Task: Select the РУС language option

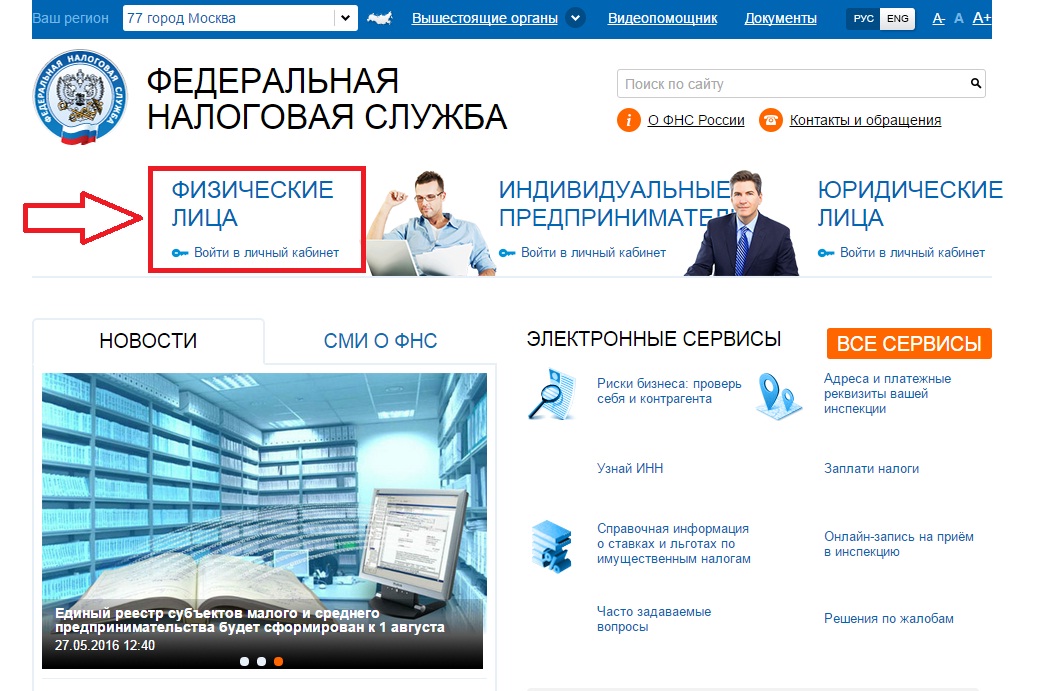Action: click(863, 18)
